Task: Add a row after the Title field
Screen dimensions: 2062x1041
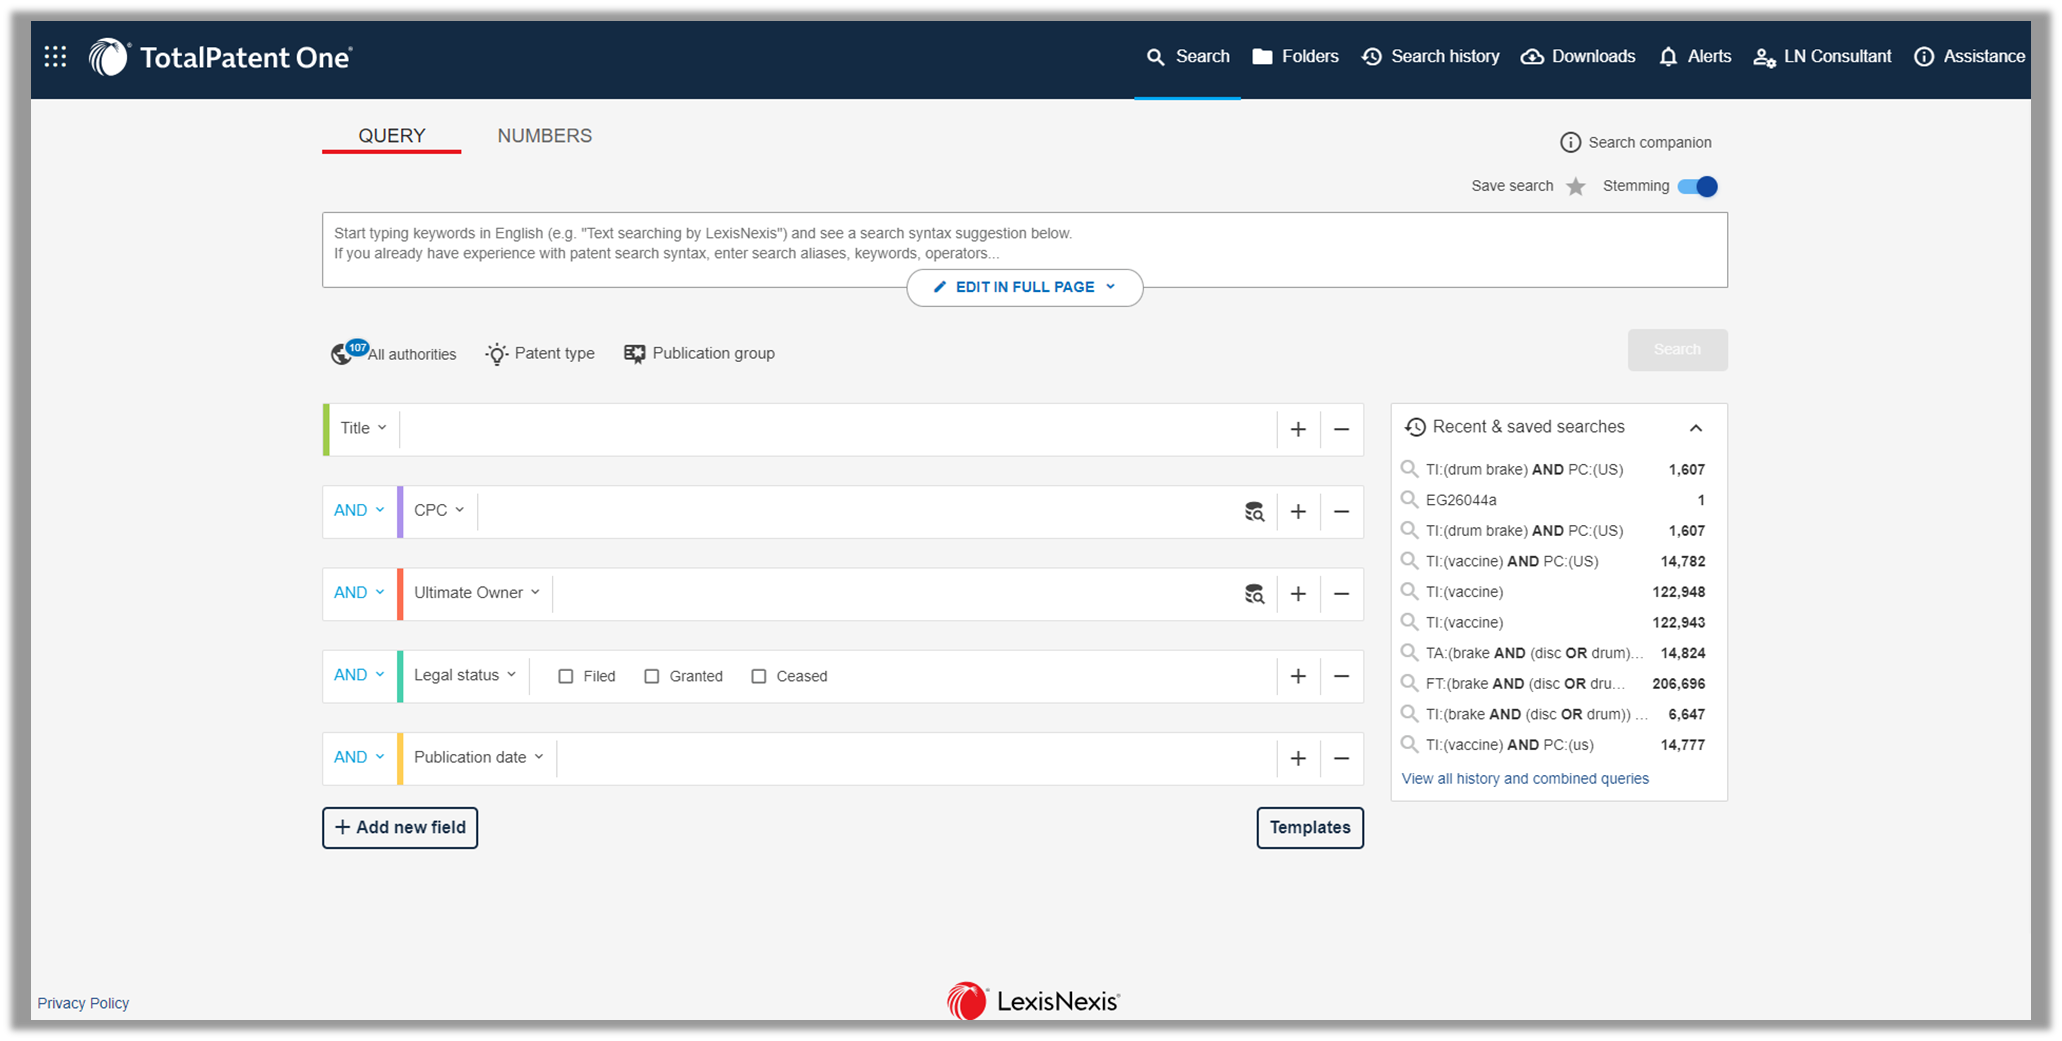Action: point(1298,429)
